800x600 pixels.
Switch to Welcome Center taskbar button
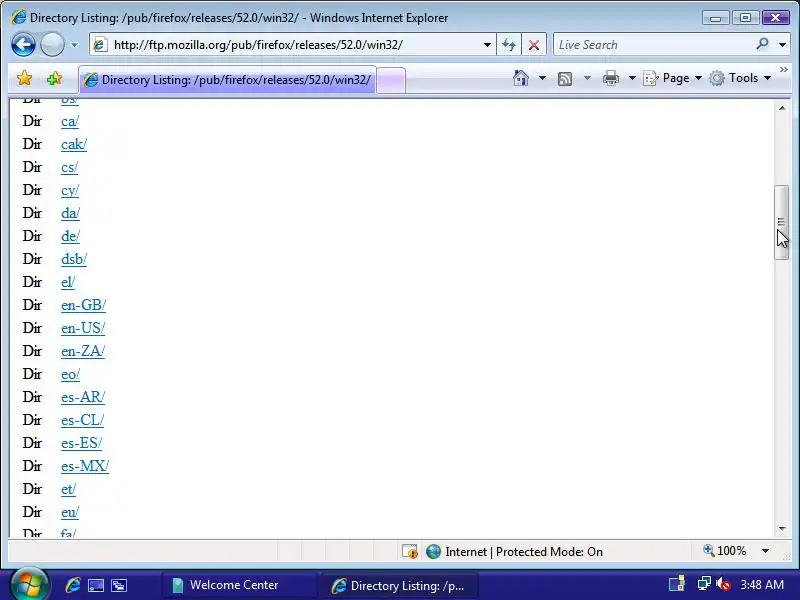(239, 585)
